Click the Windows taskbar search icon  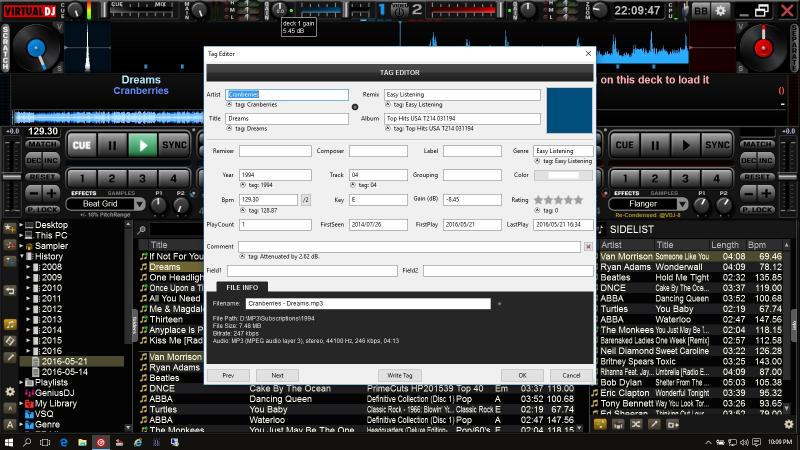[x=27, y=442]
